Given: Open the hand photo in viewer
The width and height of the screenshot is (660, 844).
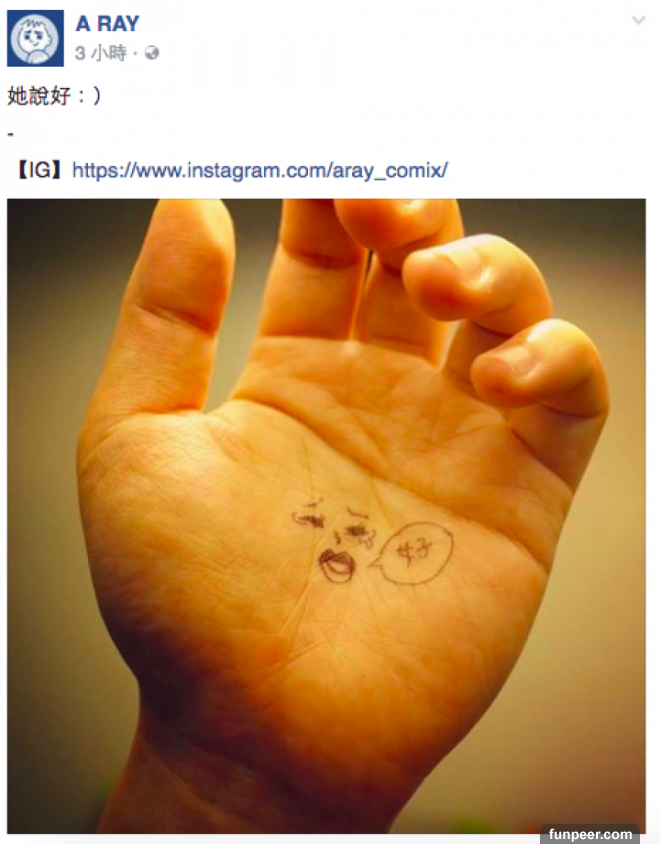Looking at the screenshot, I should 326,516.
